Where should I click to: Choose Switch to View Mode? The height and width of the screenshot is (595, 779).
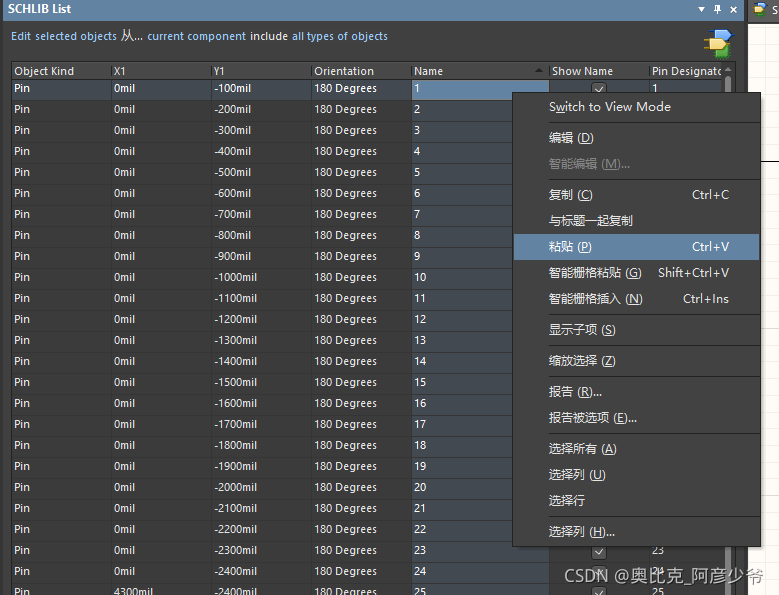tap(636, 107)
